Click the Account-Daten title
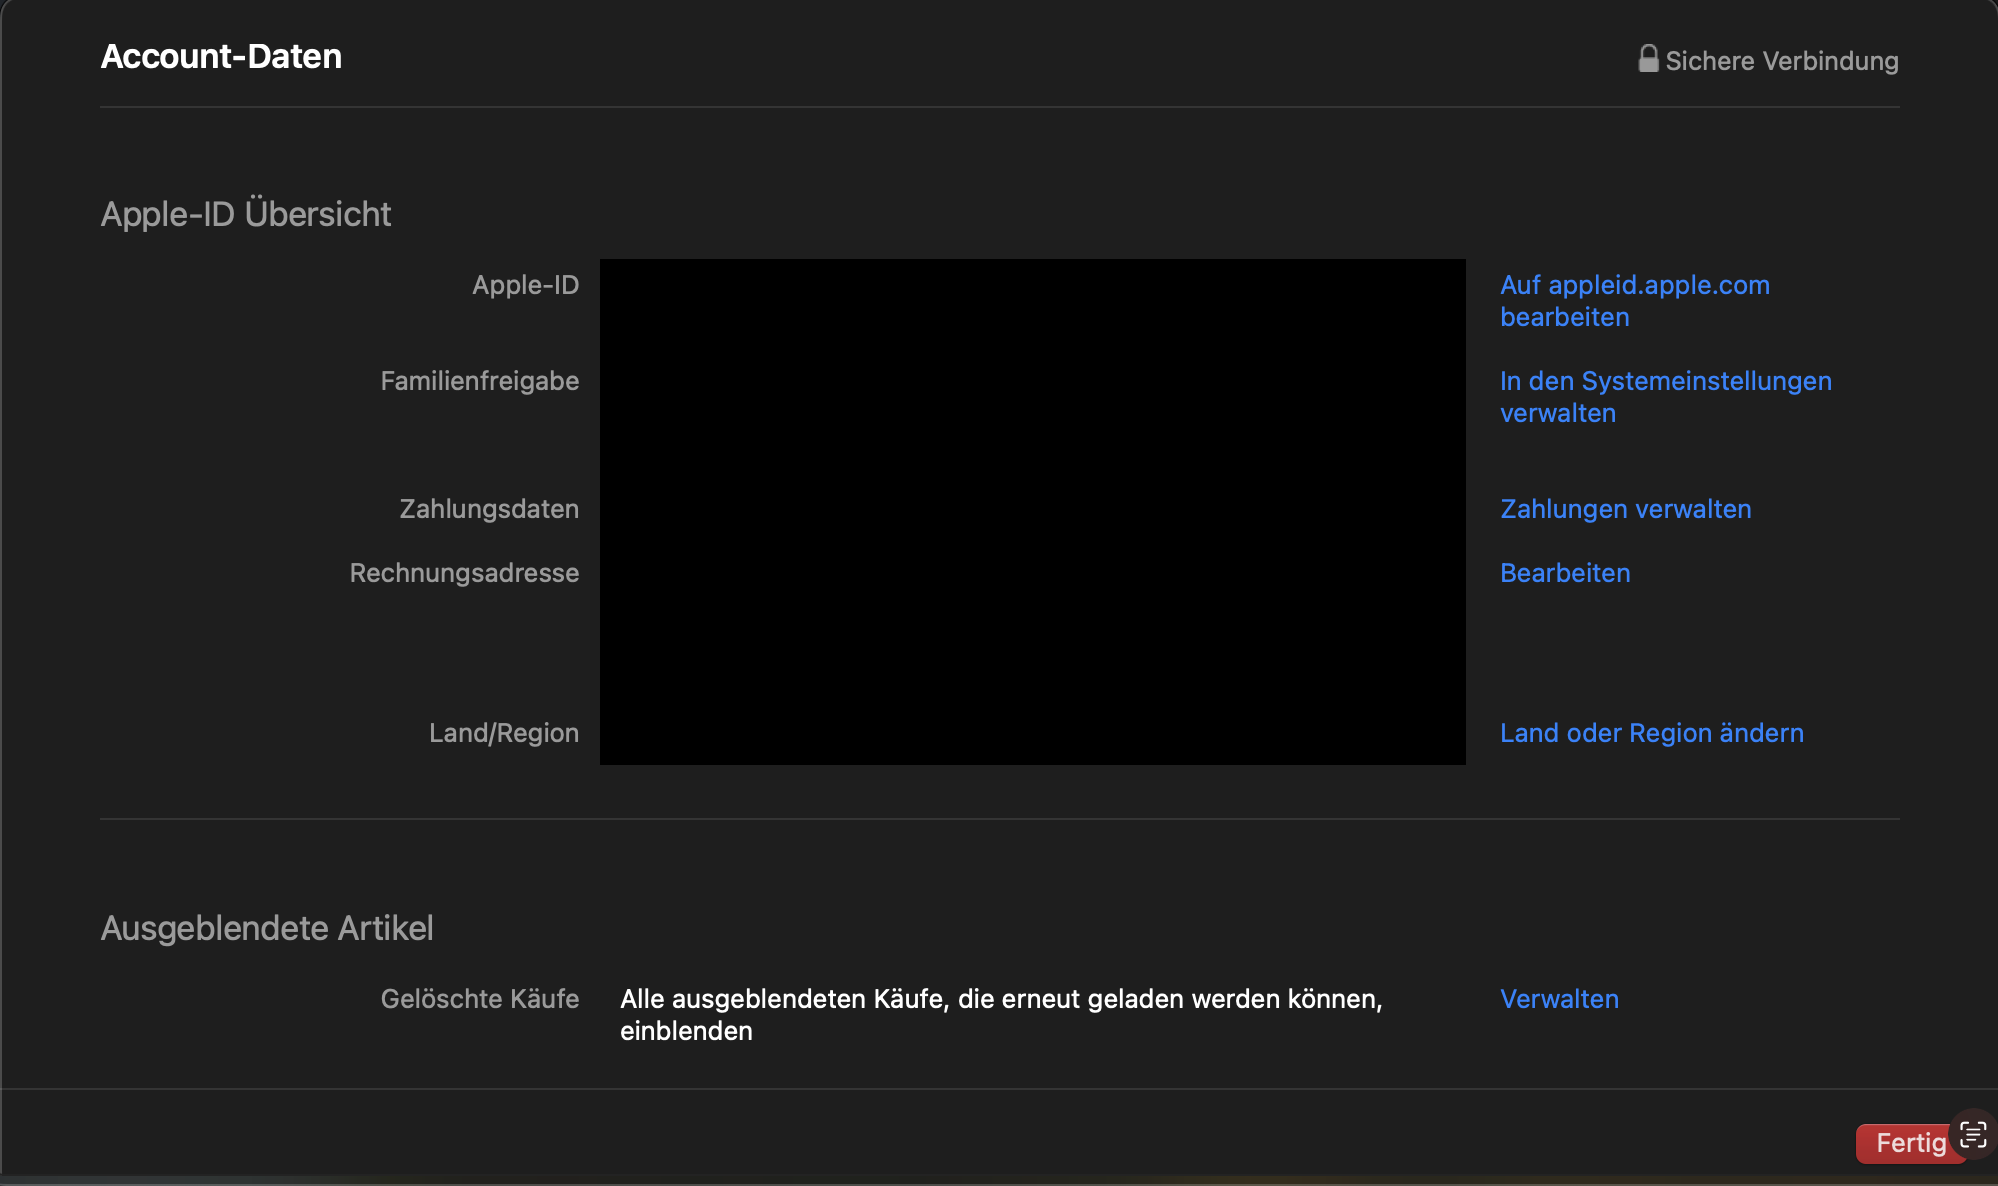 tap(221, 57)
